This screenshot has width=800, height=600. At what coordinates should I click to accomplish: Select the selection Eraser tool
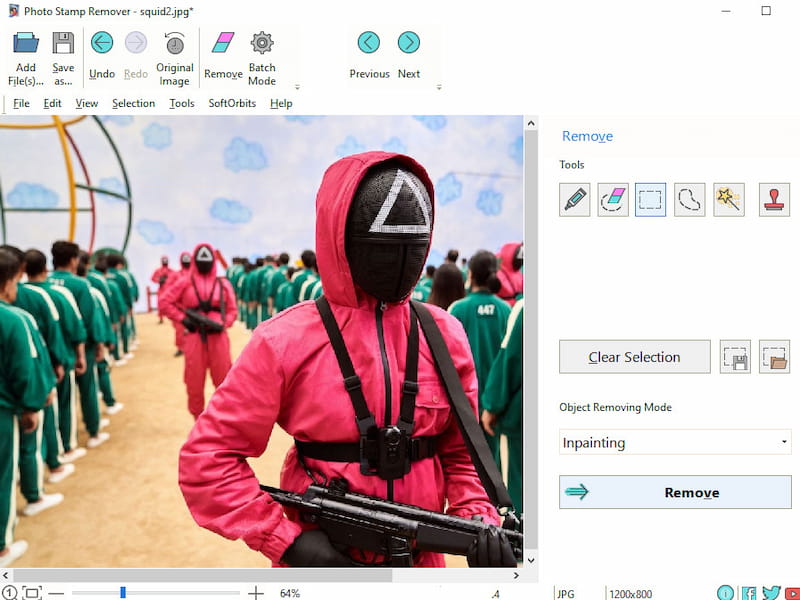(613, 199)
